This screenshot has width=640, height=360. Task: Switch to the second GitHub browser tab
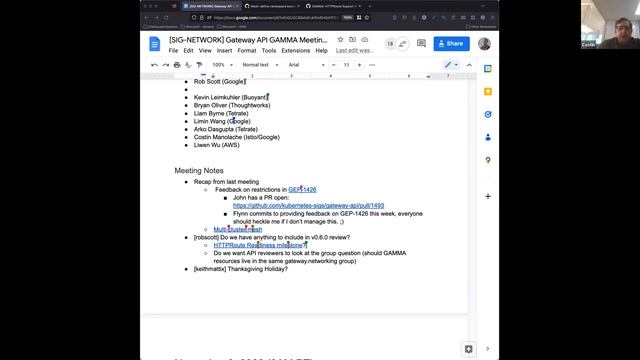pyautogui.click(x=271, y=6)
